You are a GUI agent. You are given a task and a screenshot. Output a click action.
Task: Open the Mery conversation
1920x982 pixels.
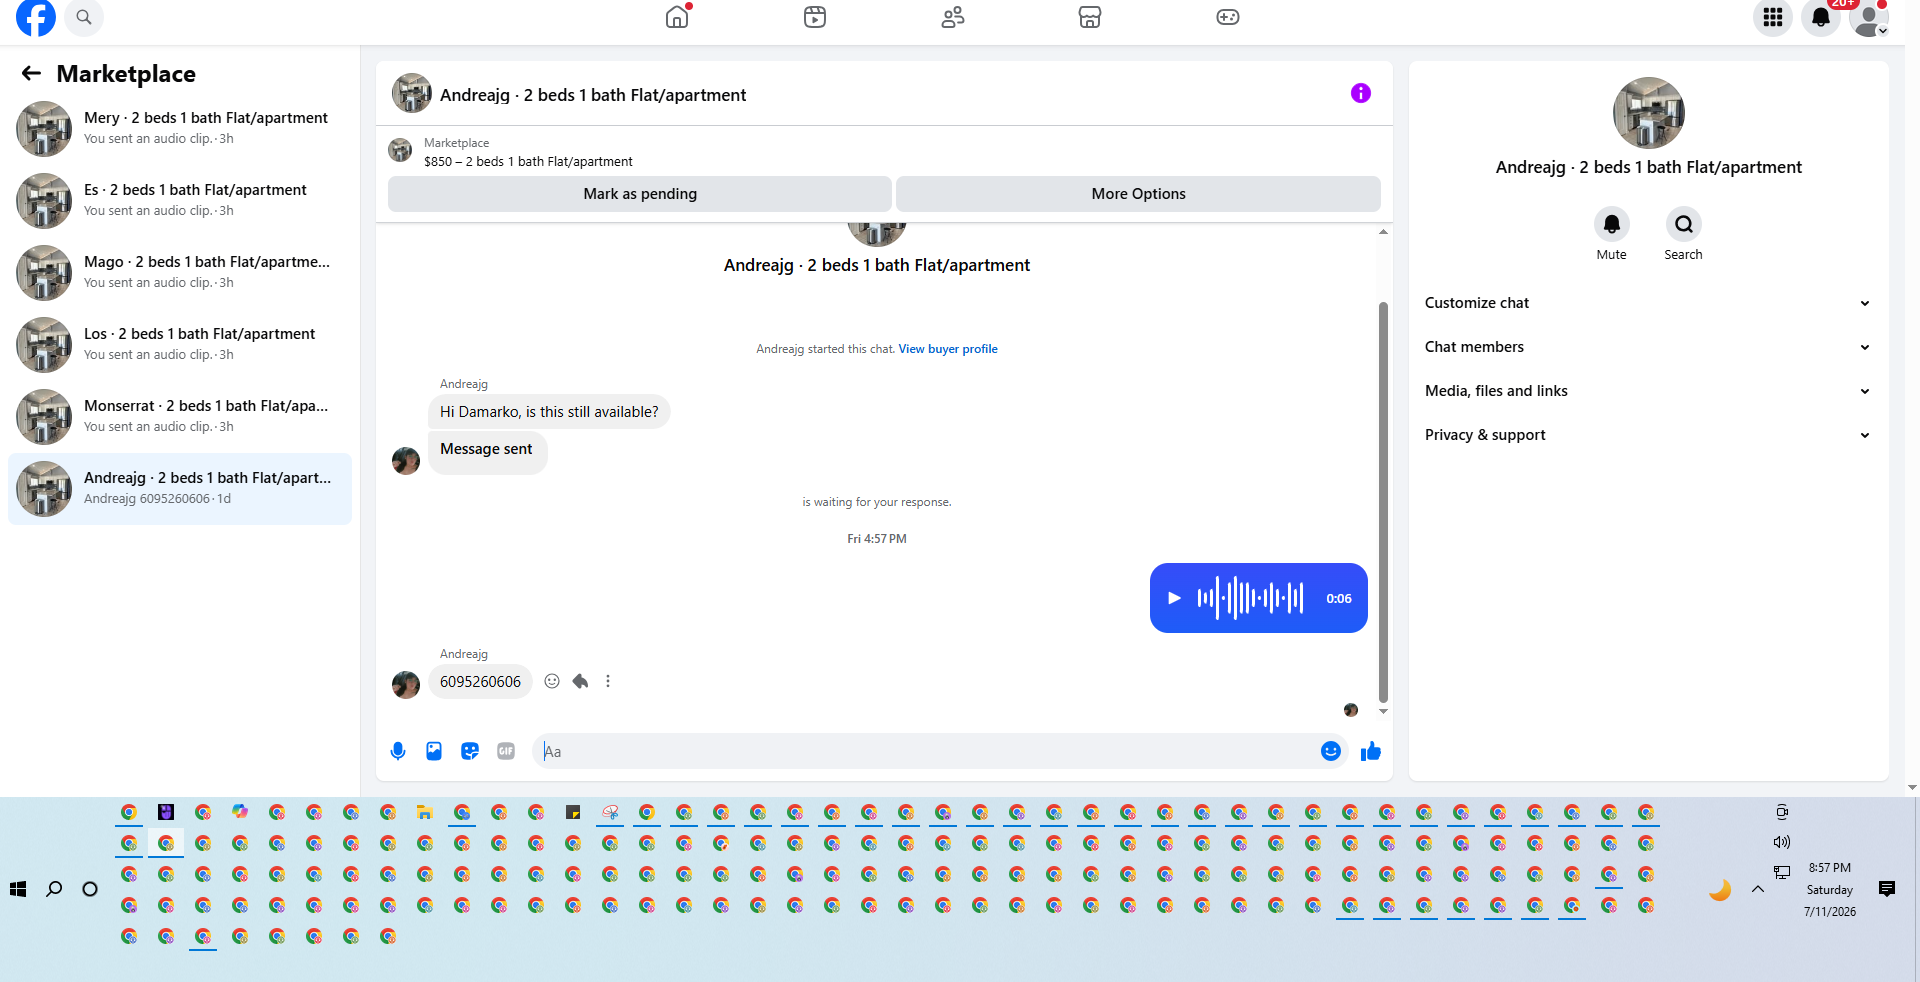point(180,129)
